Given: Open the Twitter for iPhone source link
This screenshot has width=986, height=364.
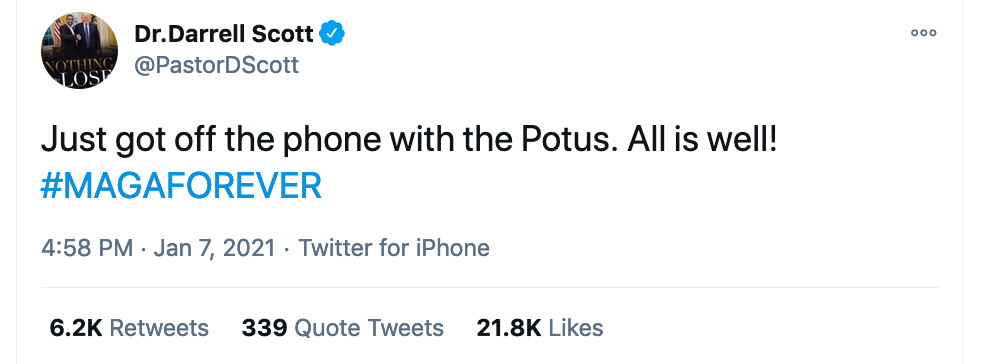Looking at the screenshot, I should (394, 248).
